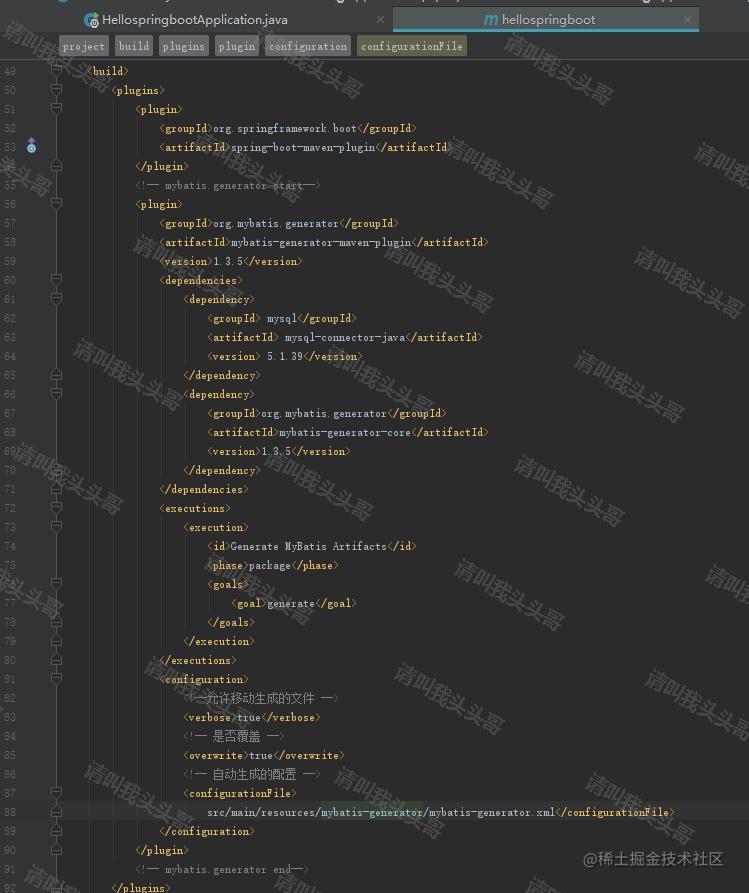Click the text 'org.springframework.boot' on line 52
749x893 pixels.
coord(285,129)
